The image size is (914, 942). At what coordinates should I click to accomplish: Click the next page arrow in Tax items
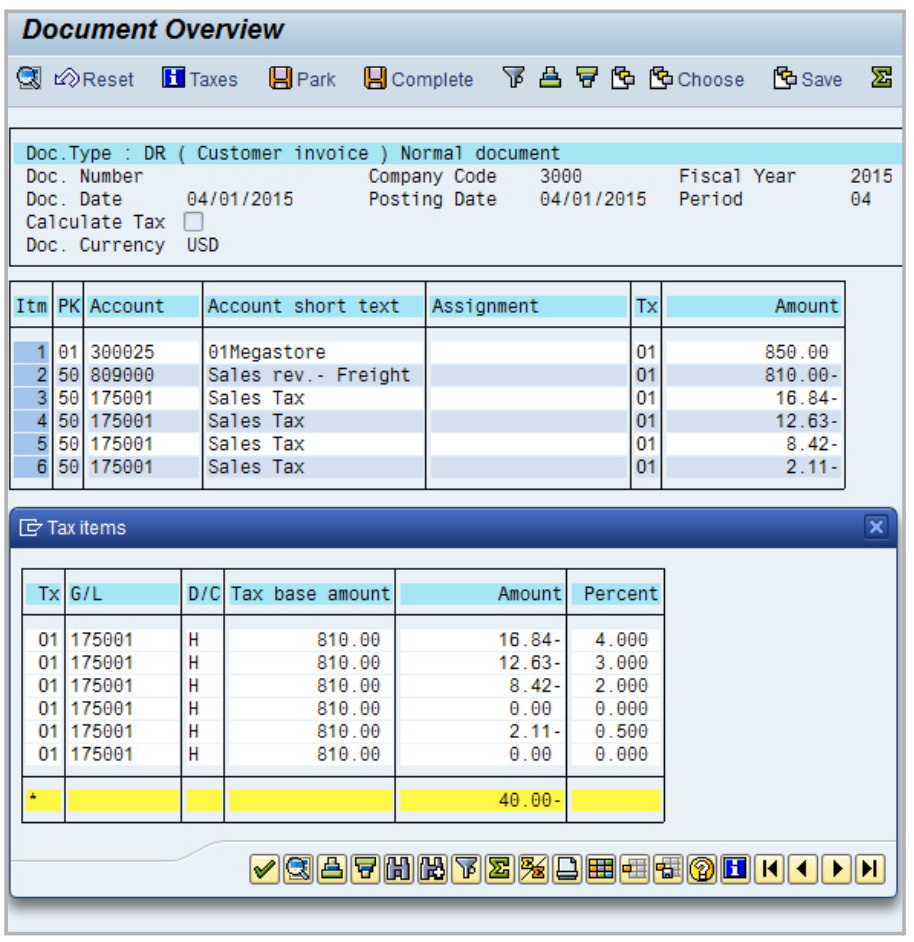pos(837,869)
